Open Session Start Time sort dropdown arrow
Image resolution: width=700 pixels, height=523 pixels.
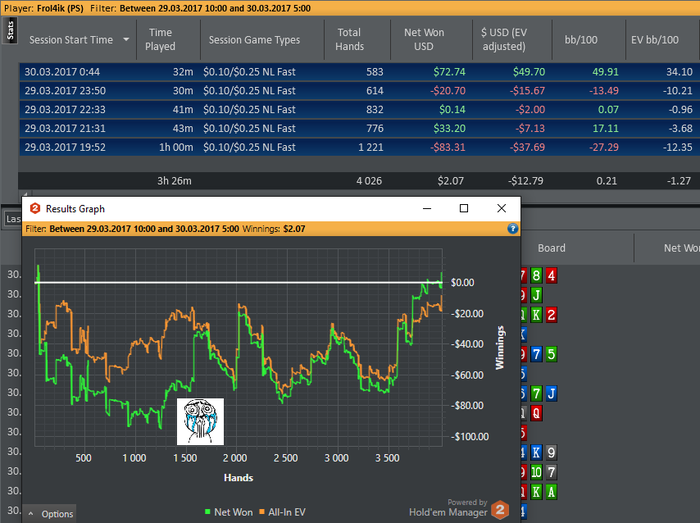(126, 40)
